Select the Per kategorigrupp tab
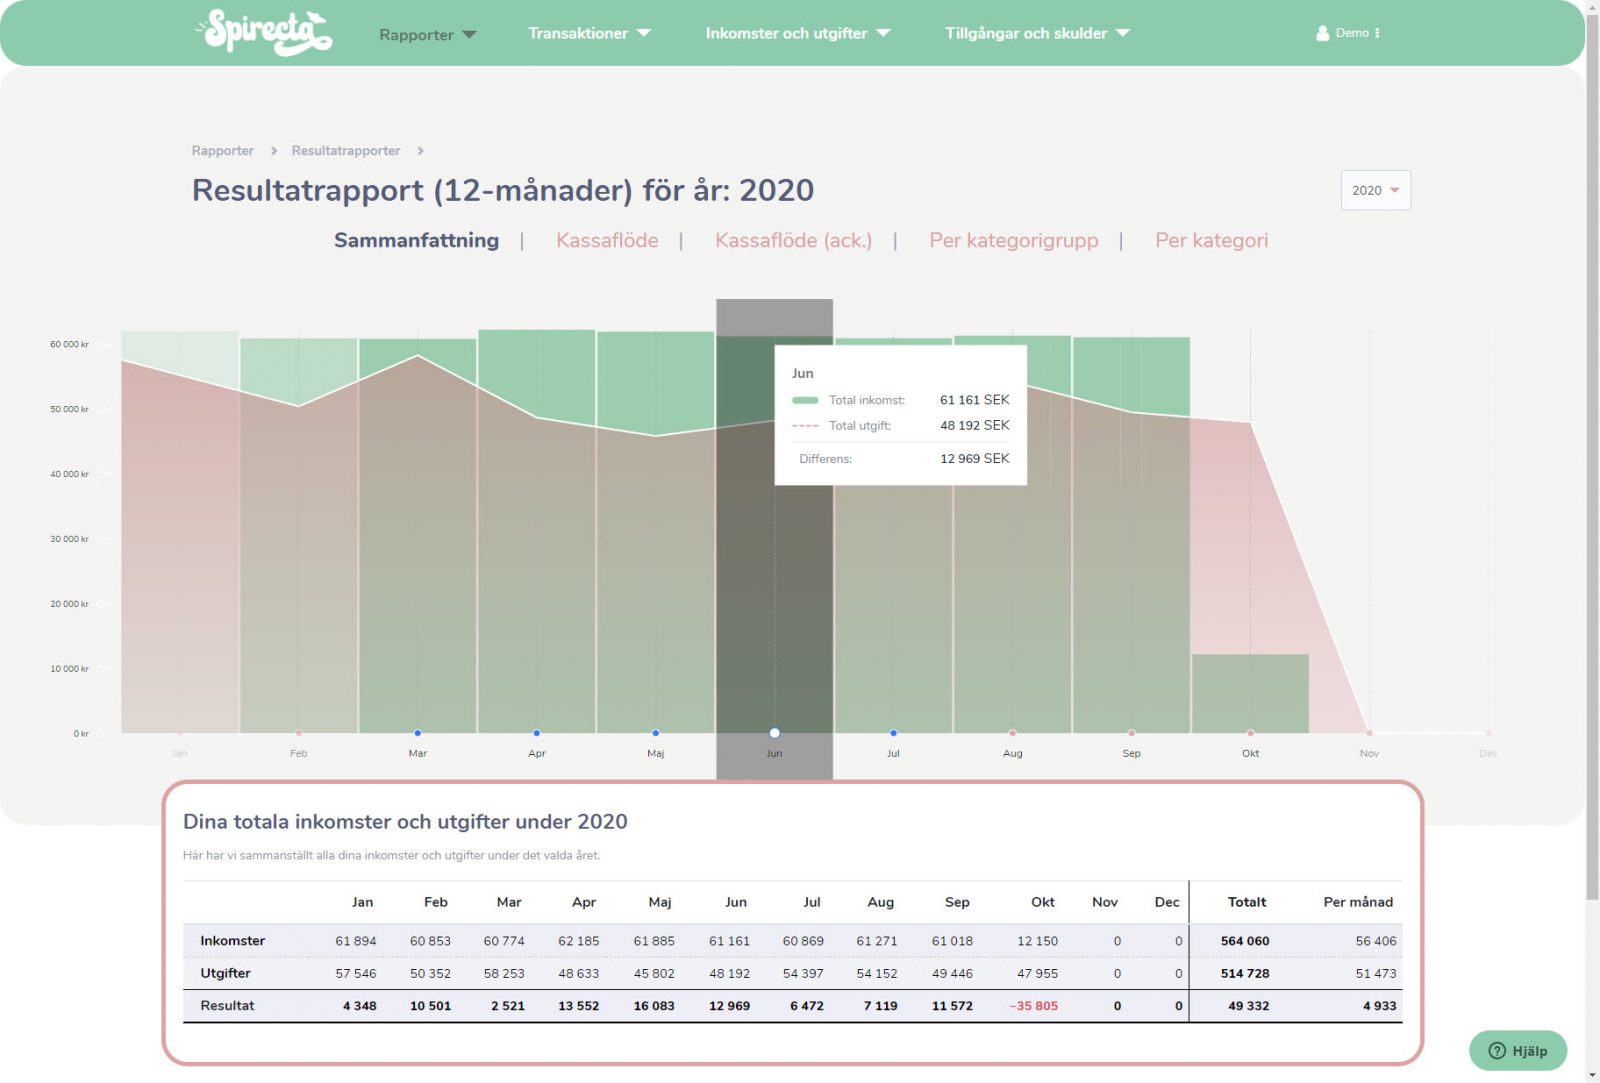1600x1083 pixels. pos(1013,240)
